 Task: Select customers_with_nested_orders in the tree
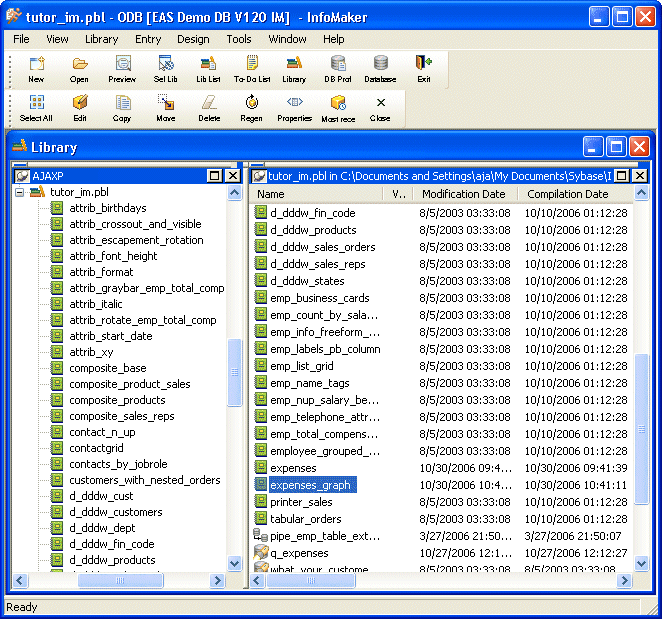[x=145, y=480]
